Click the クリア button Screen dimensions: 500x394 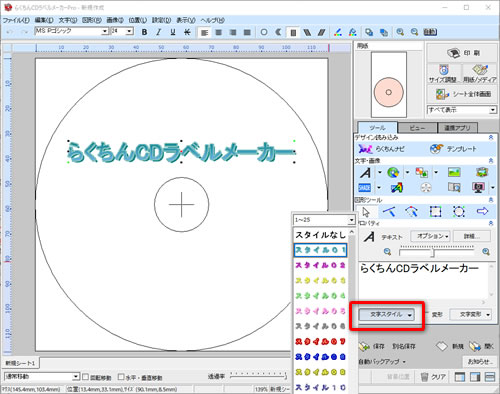pyautogui.click(x=433, y=377)
